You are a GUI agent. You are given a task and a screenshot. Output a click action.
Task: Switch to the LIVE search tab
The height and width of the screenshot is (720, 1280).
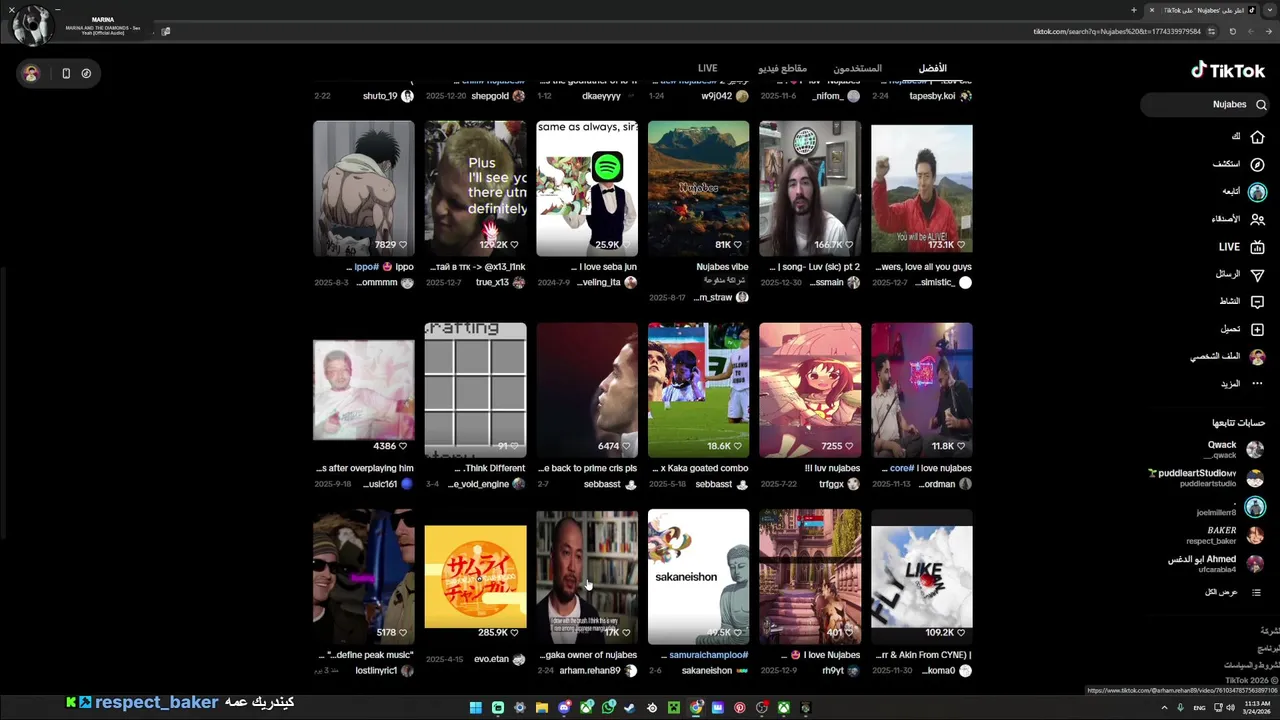tap(708, 68)
